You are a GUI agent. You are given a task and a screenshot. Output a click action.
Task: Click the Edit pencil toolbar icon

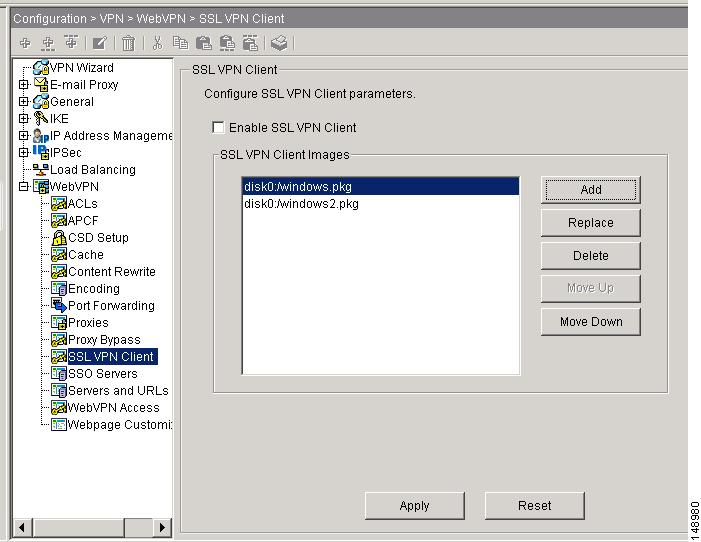click(100, 43)
